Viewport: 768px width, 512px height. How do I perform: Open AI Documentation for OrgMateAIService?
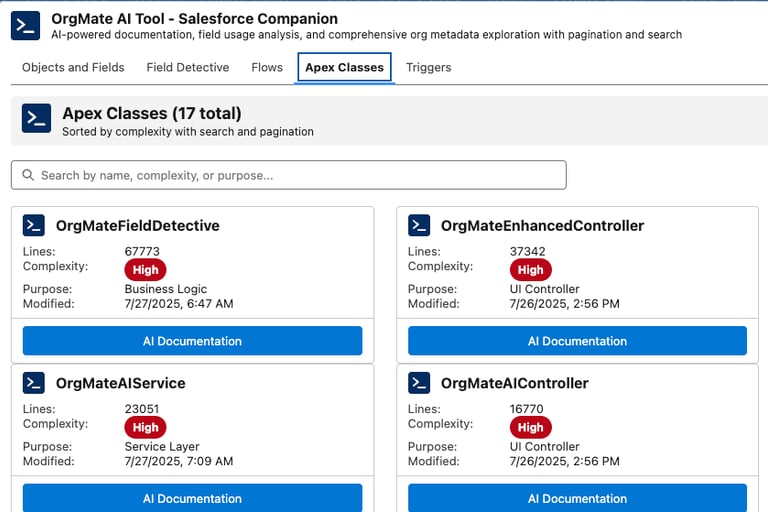click(192, 498)
